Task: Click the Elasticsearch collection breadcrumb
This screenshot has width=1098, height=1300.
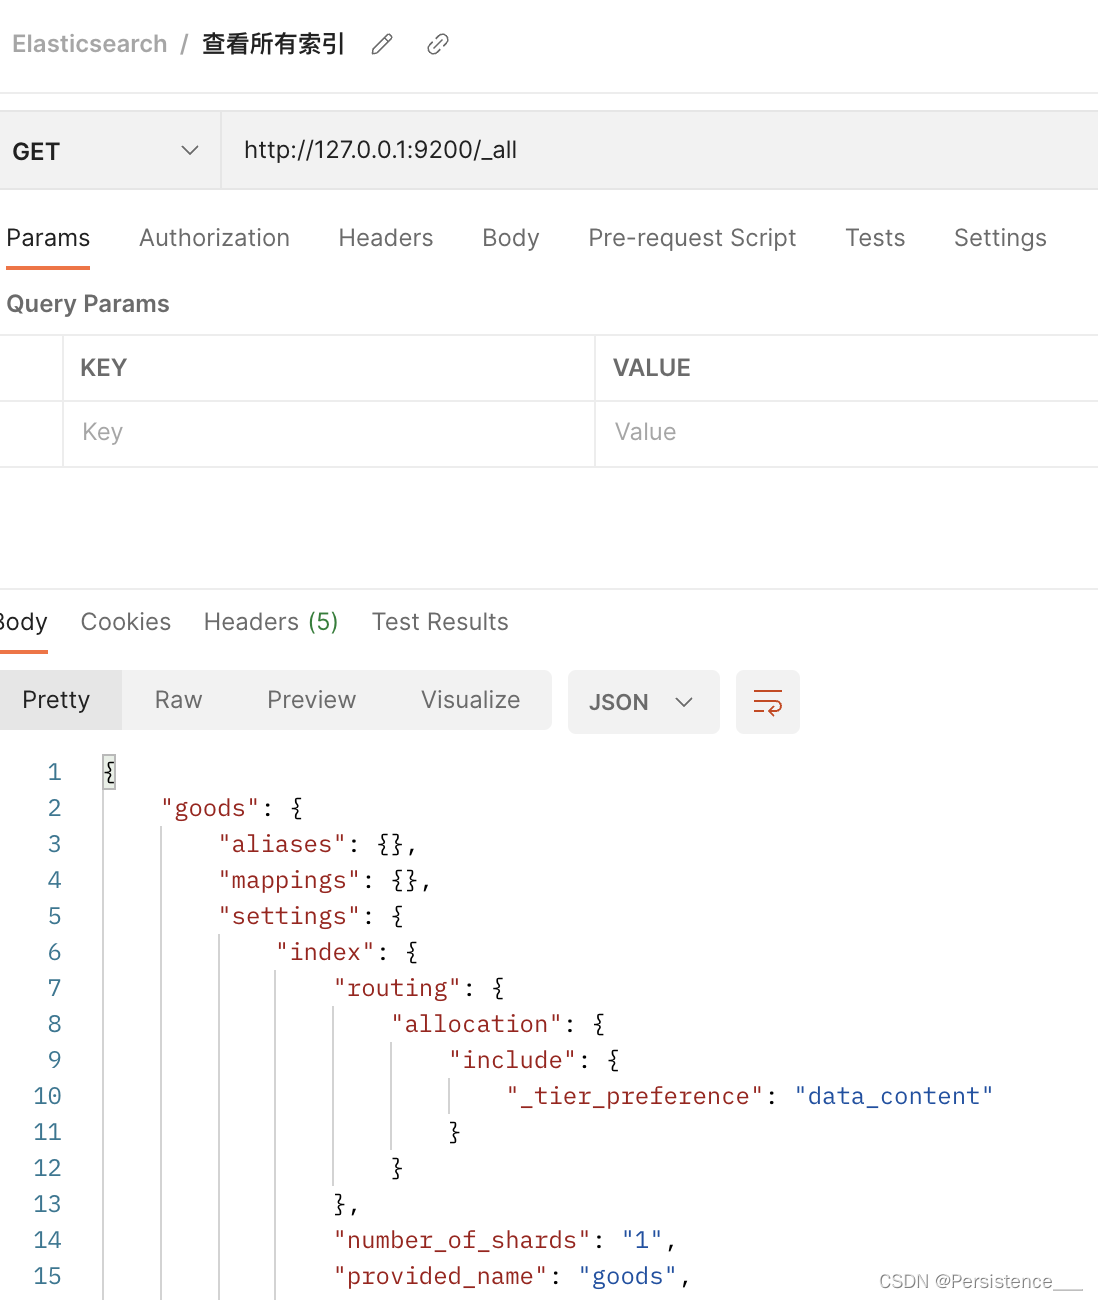Action: pyautogui.click(x=90, y=44)
